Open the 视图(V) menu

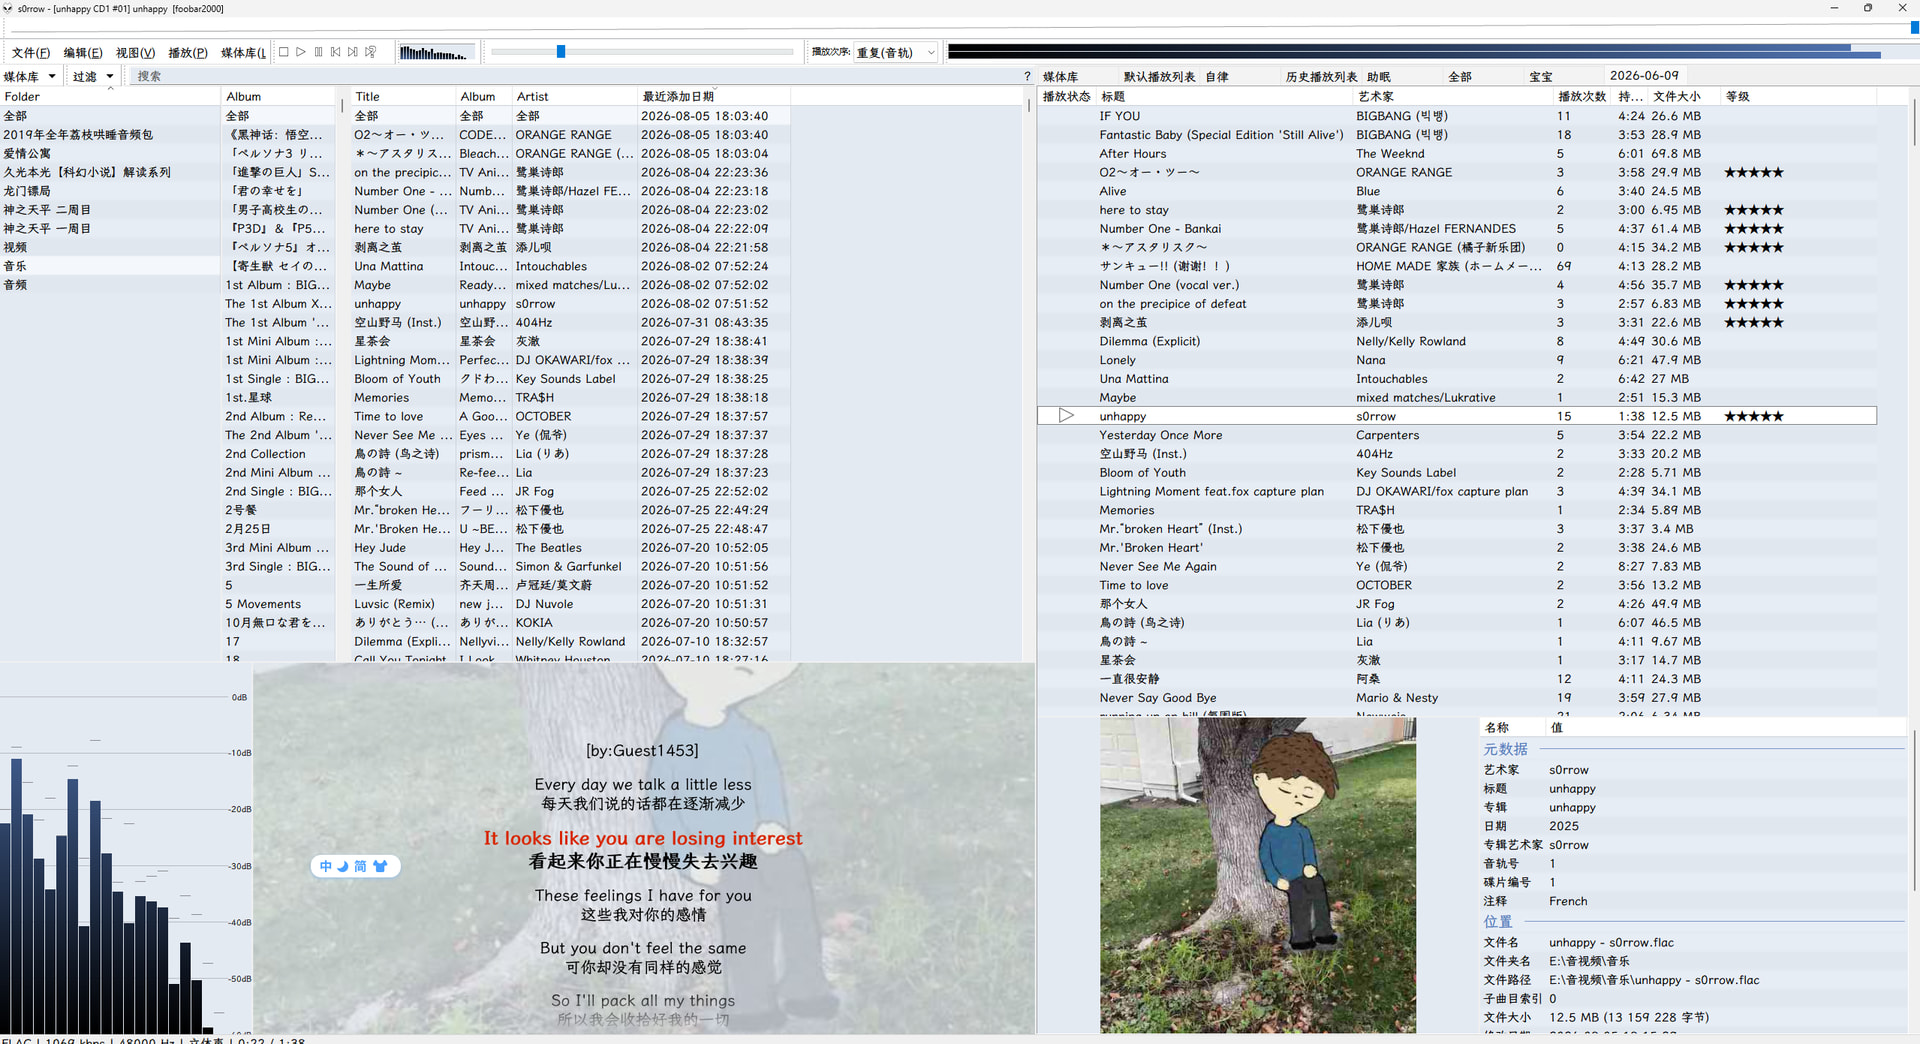tap(135, 53)
